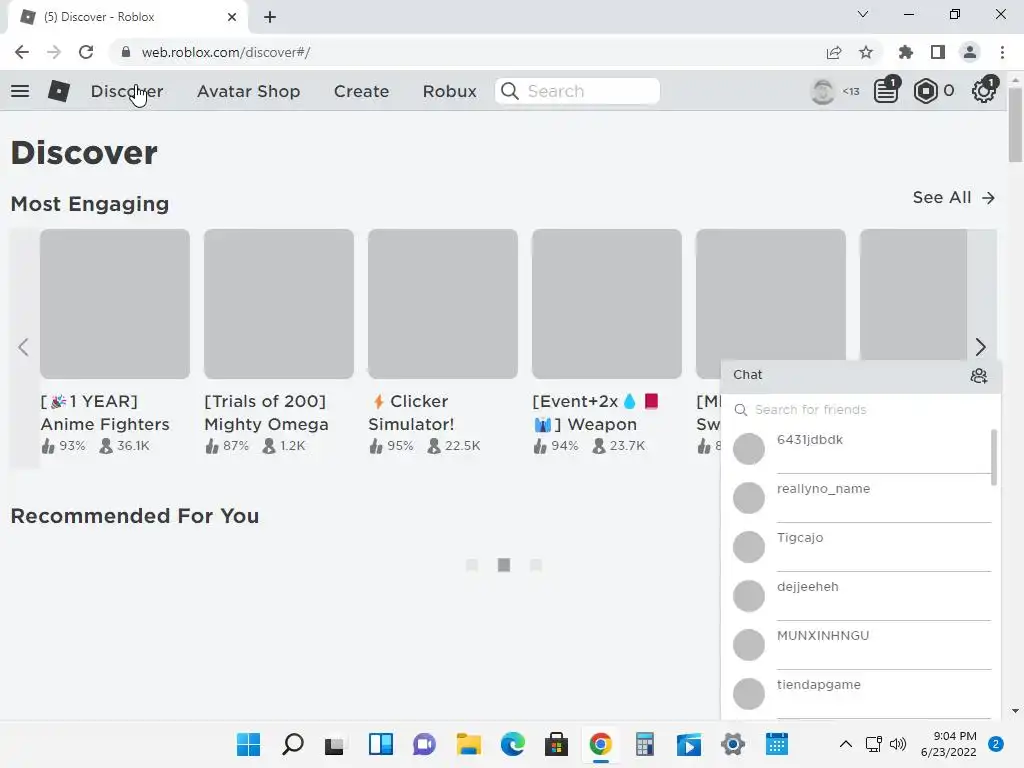Image resolution: width=1024 pixels, height=768 pixels.
Task: Open the Weapon event game thumbnail
Action: click(607, 304)
